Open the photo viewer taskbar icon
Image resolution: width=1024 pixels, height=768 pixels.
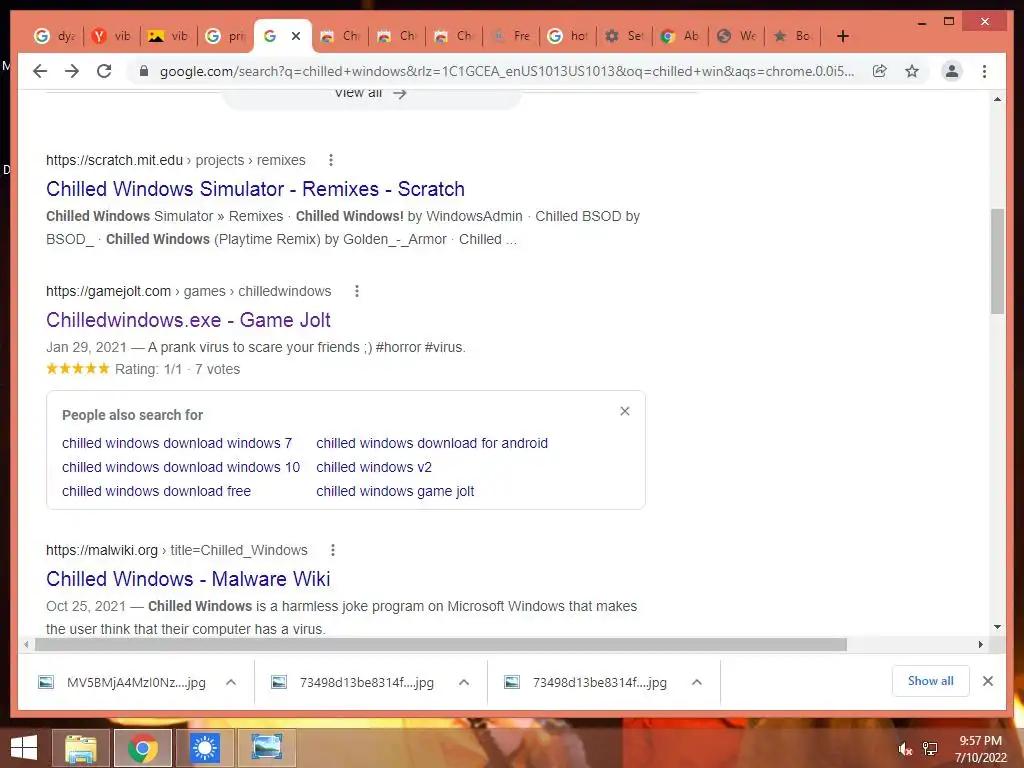tap(267, 748)
